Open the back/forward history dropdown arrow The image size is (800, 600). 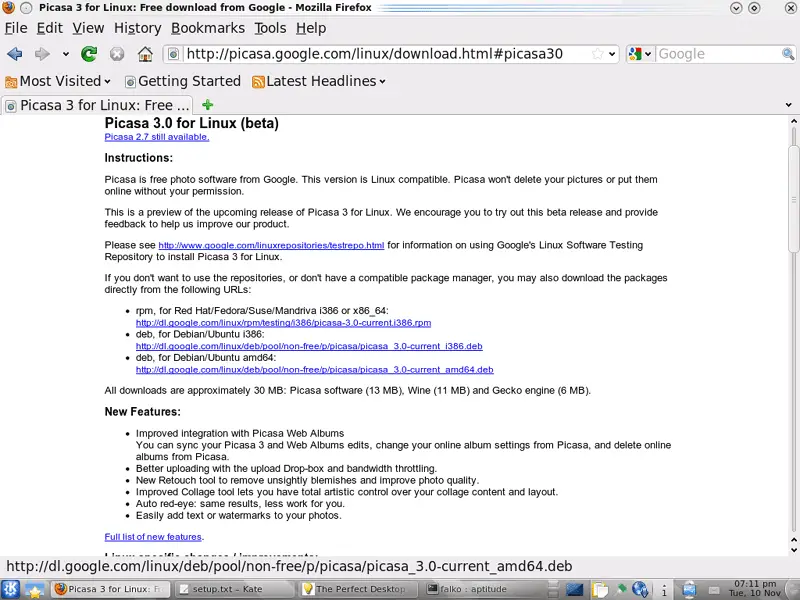click(x=66, y=54)
